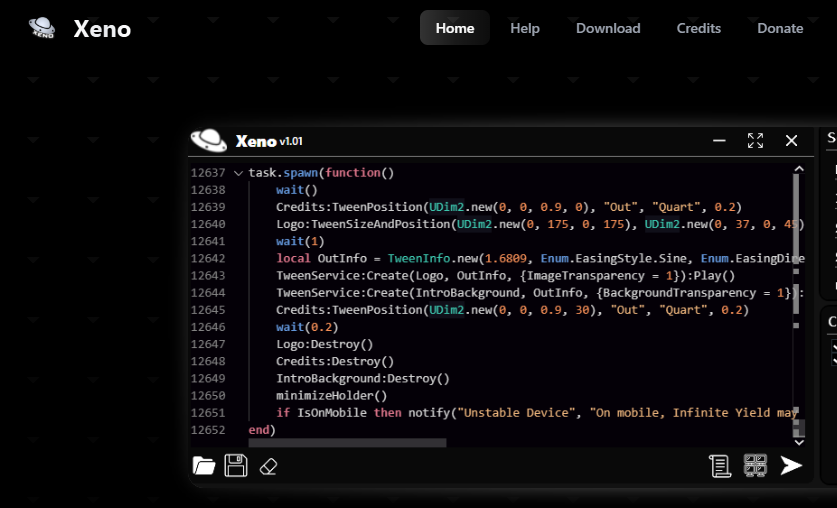Click the editor scrollbar's down arrow

click(799, 442)
